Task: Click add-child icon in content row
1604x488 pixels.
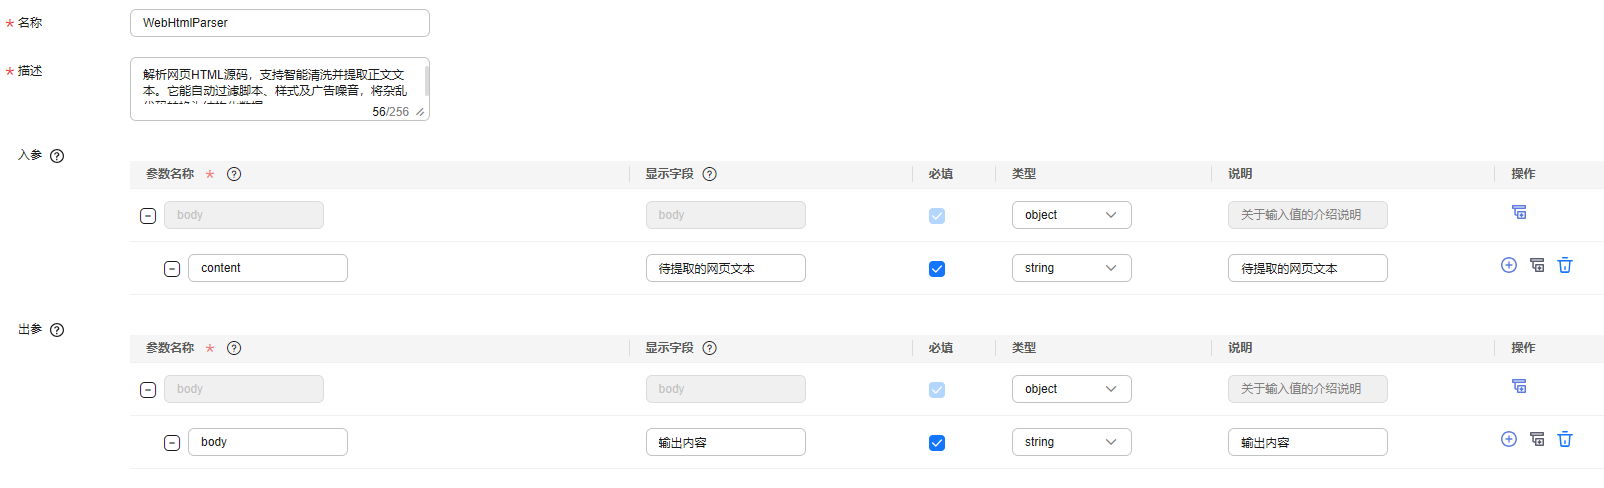Action: (1537, 265)
